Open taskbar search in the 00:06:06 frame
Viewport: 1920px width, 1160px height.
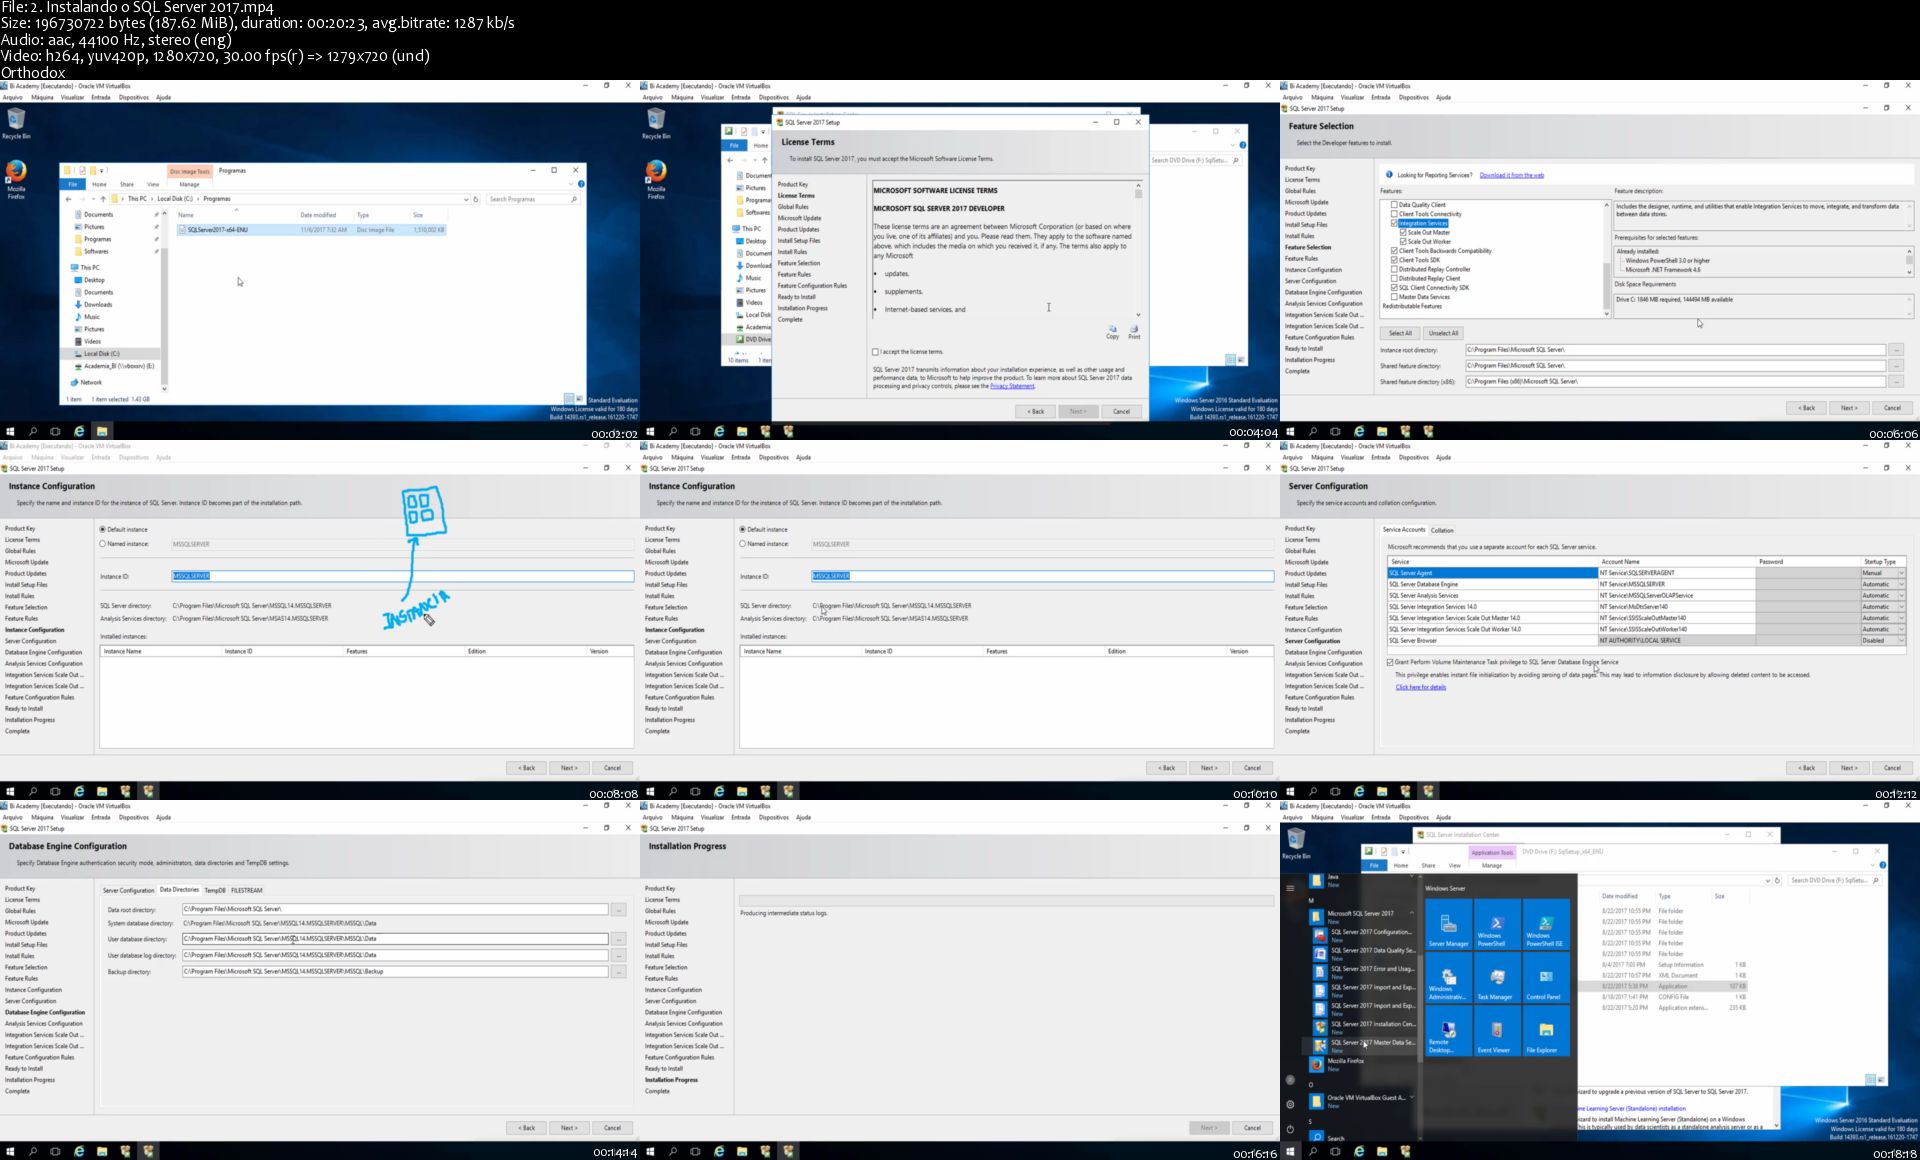point(1313,431)
